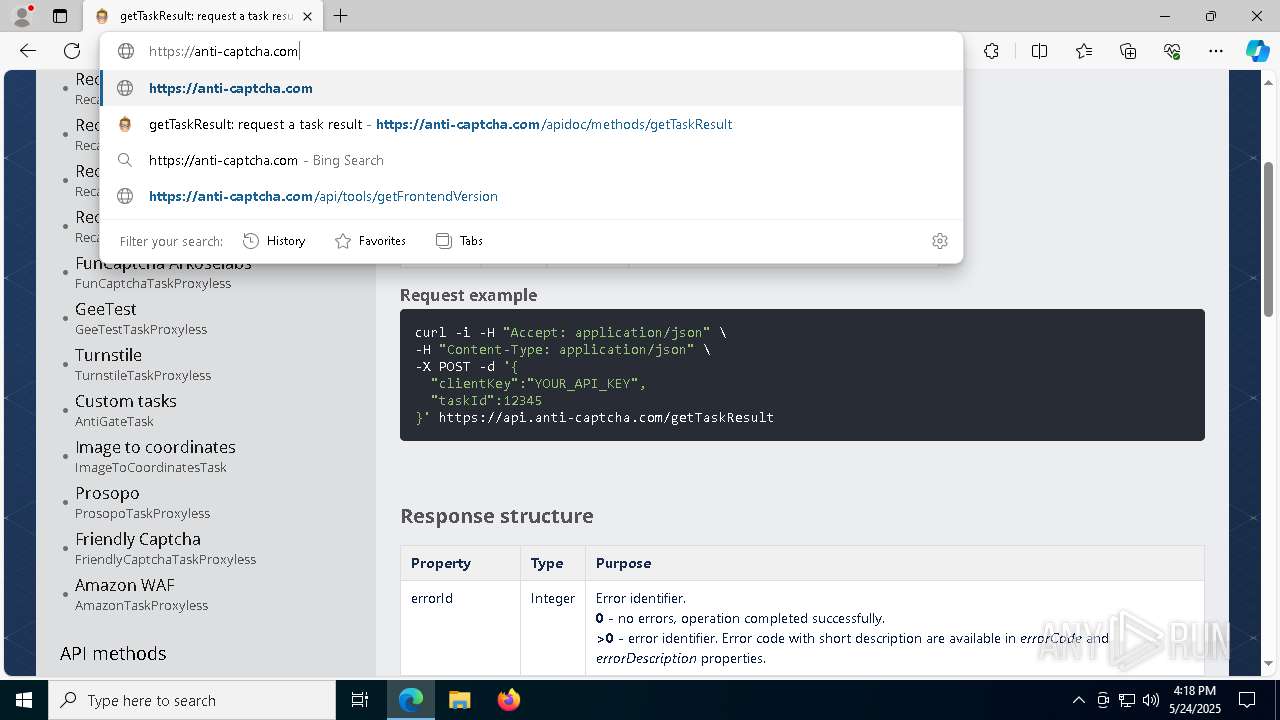Click the Request example heading
This screenshot has height=720, width=1280.
(468, 295)
